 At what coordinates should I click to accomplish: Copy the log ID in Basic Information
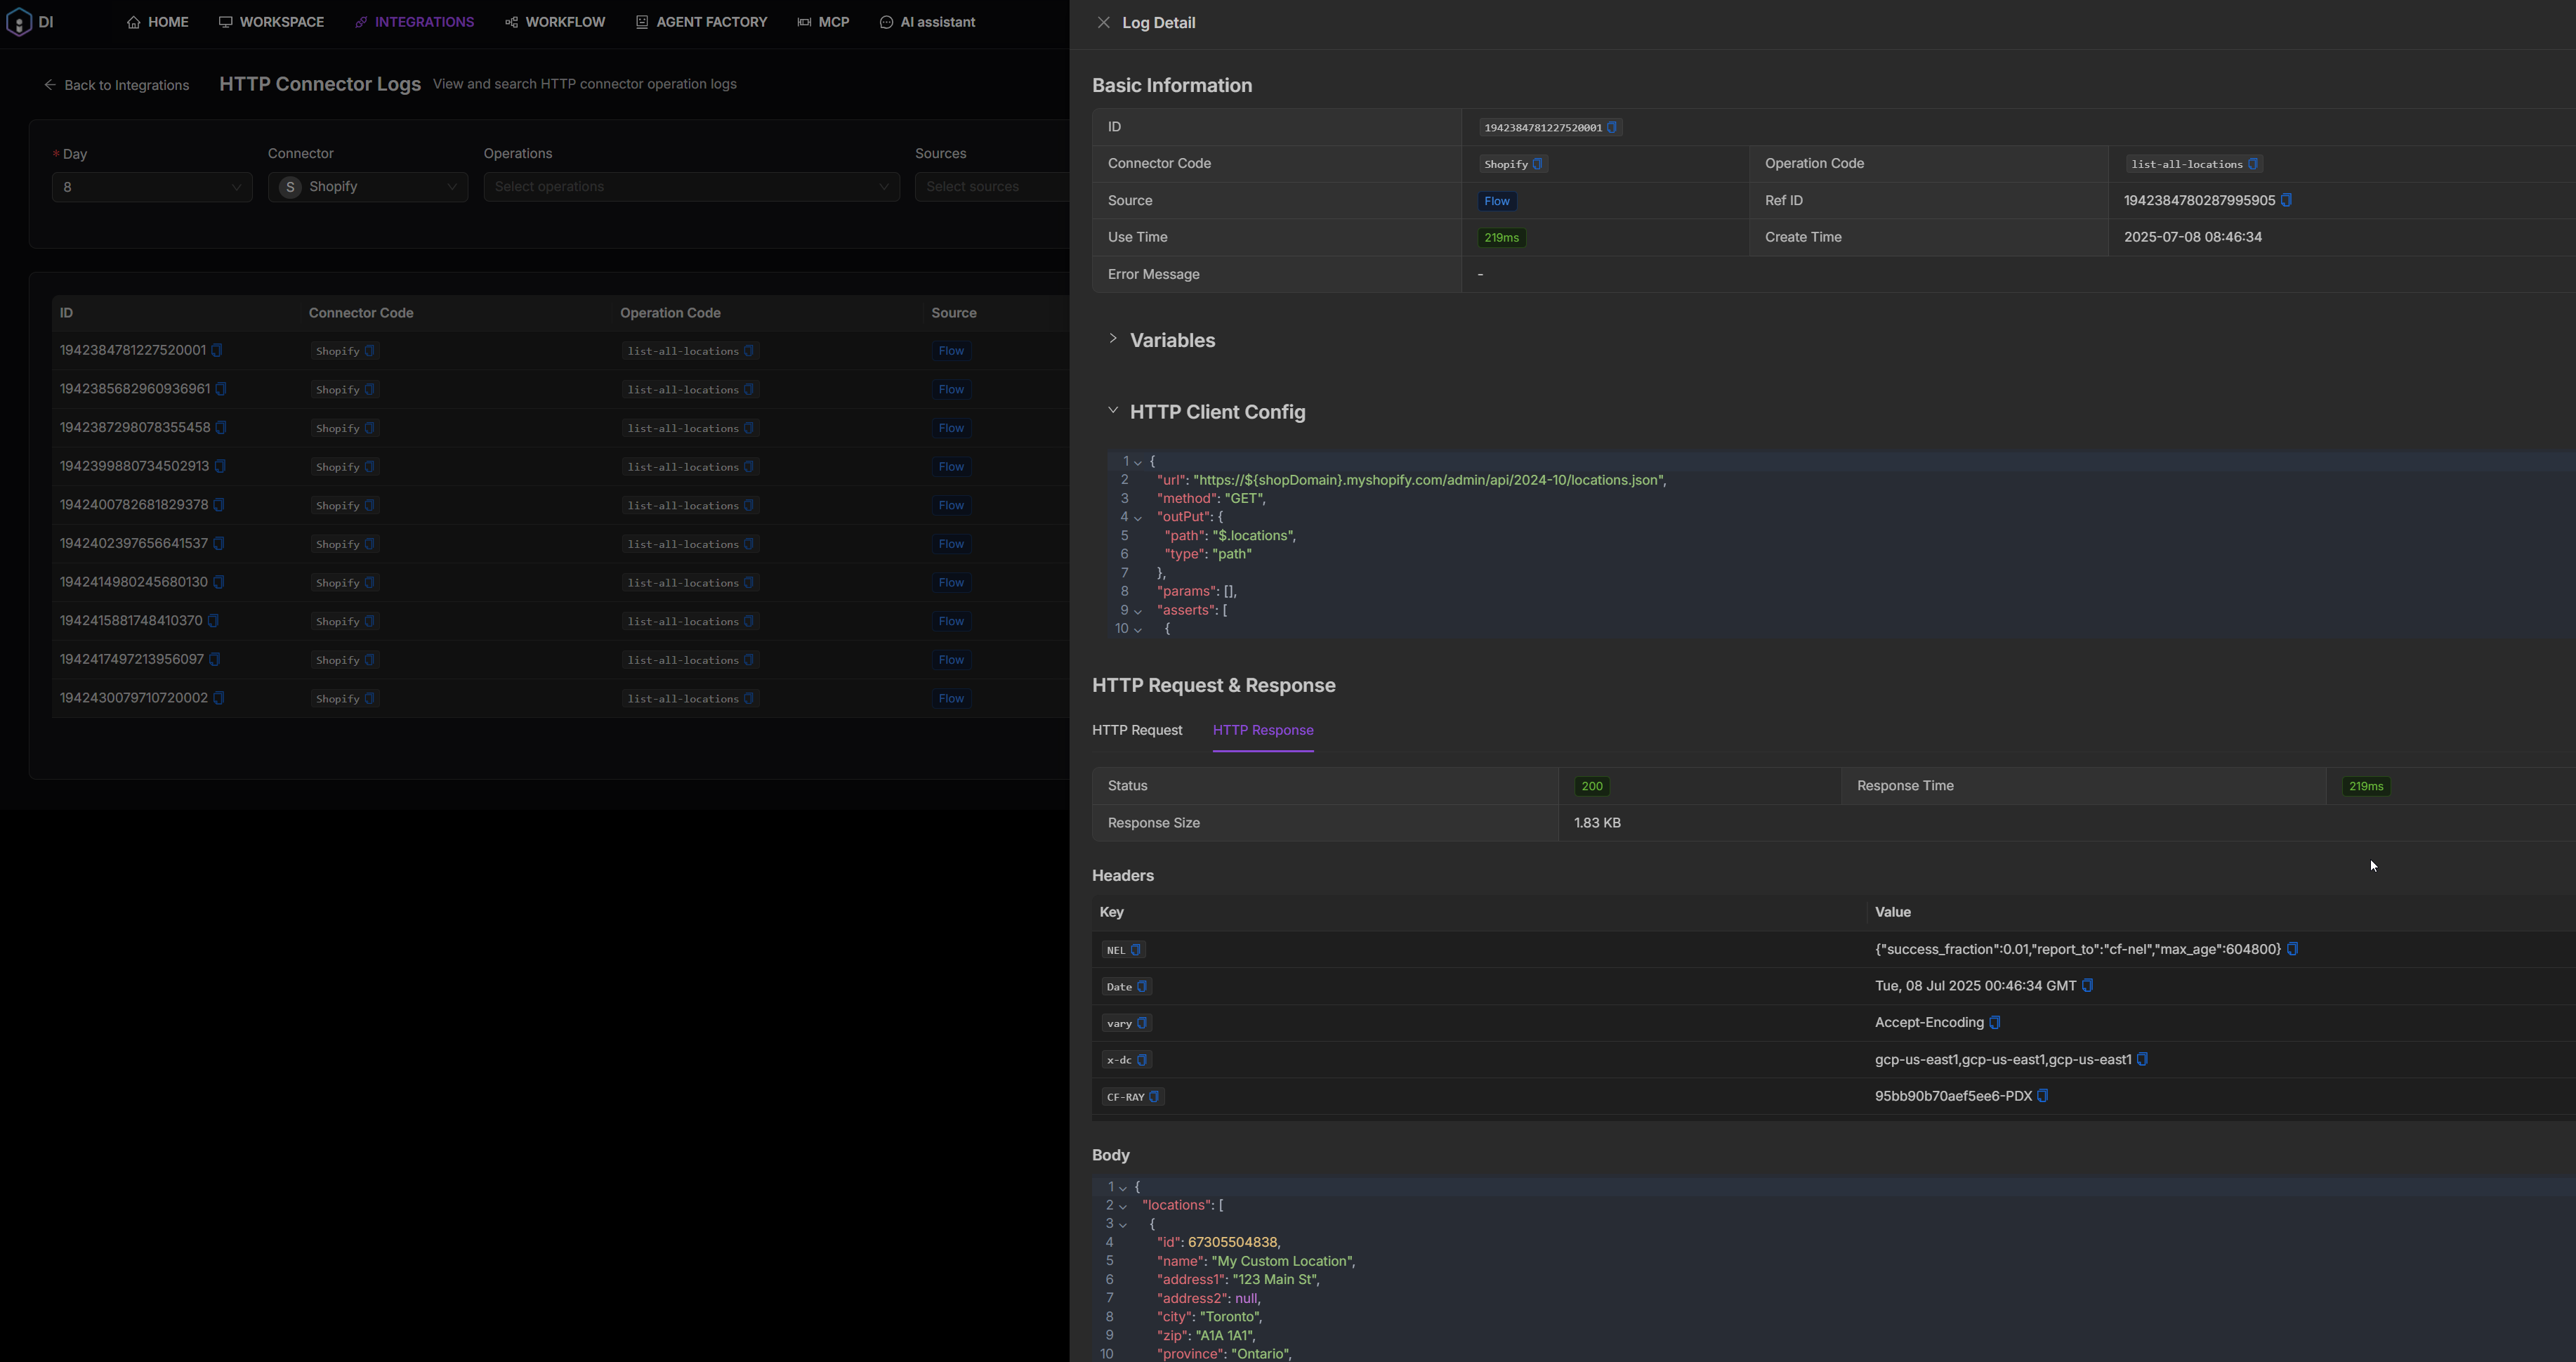coord(1612,128)
